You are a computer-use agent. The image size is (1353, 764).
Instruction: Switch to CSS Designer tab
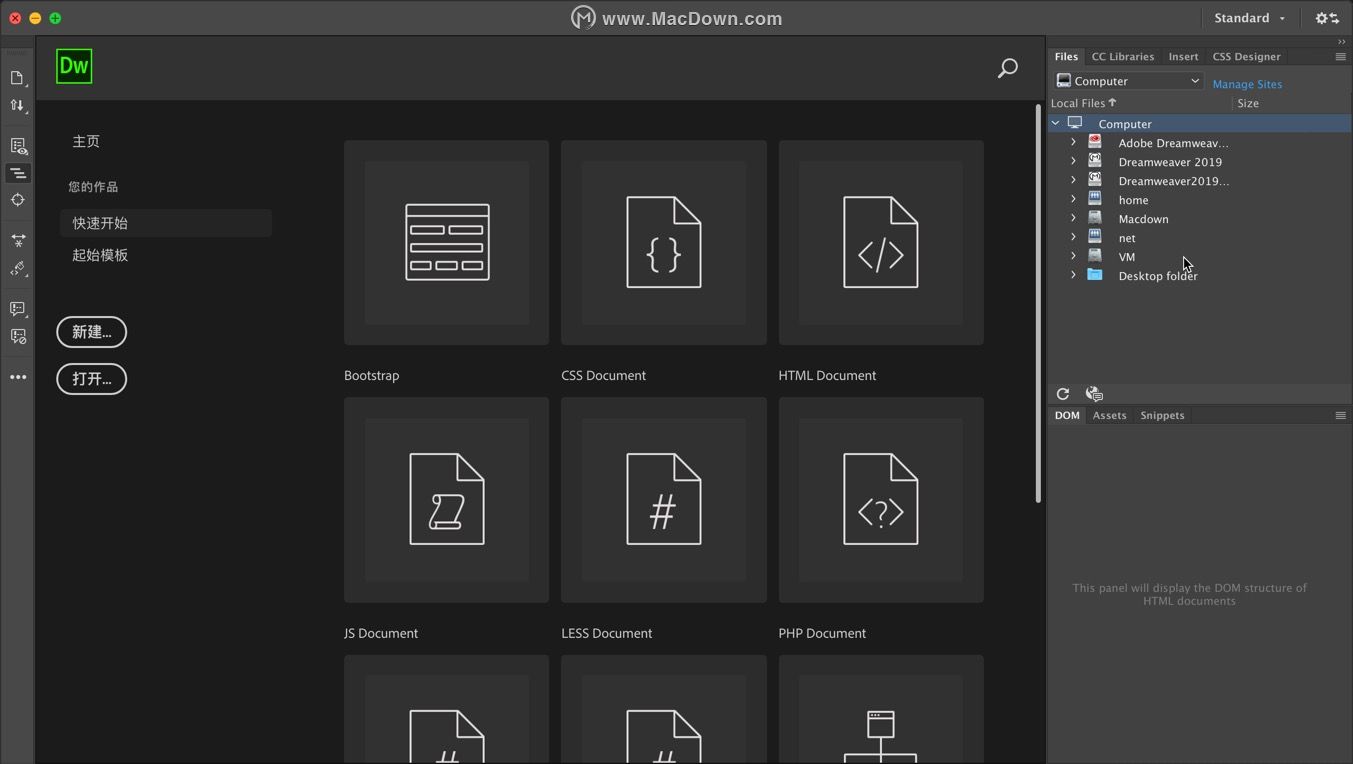click(1246, 57)
